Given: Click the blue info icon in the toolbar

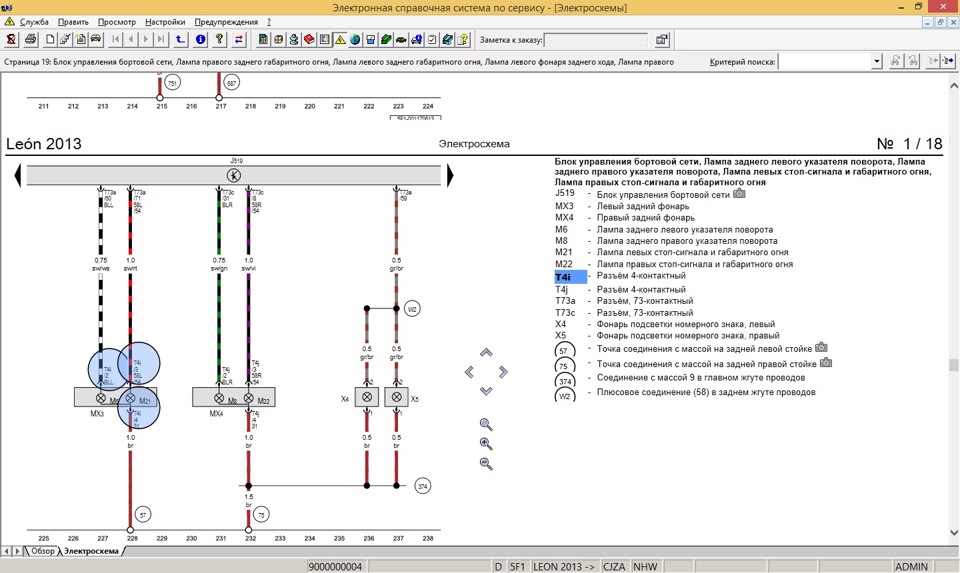Looking at the screenshot, I should coord(201,40).
